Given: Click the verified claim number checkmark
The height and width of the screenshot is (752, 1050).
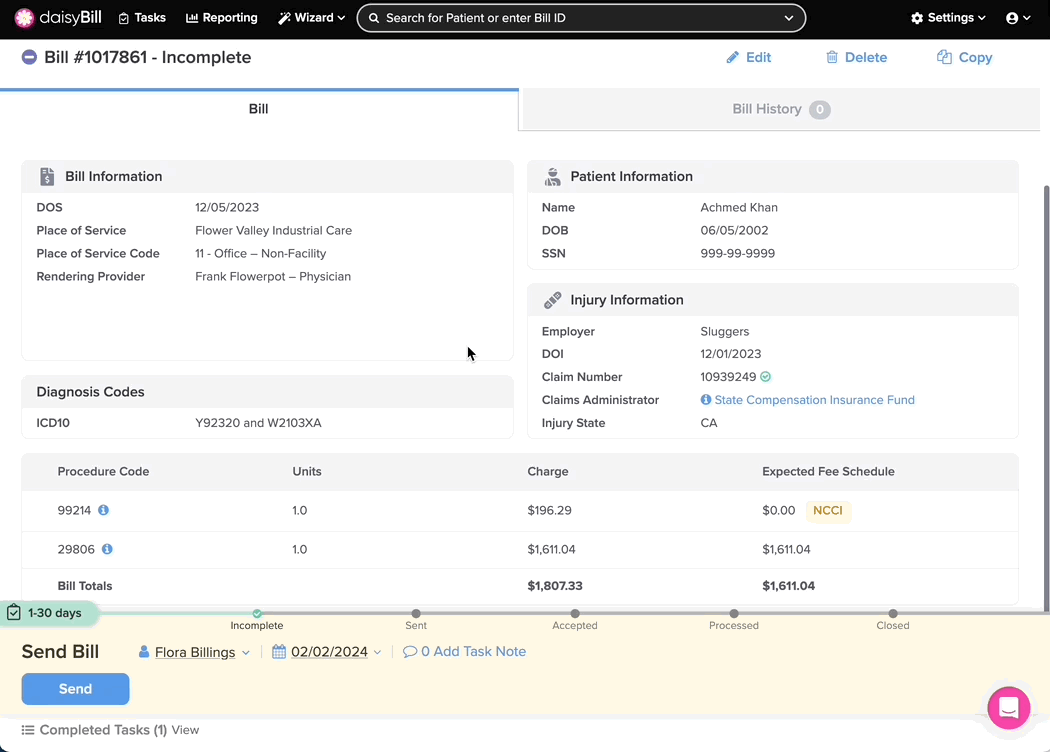Looking at the screenshot, I should pyautogui.click(x=765, y=377).
